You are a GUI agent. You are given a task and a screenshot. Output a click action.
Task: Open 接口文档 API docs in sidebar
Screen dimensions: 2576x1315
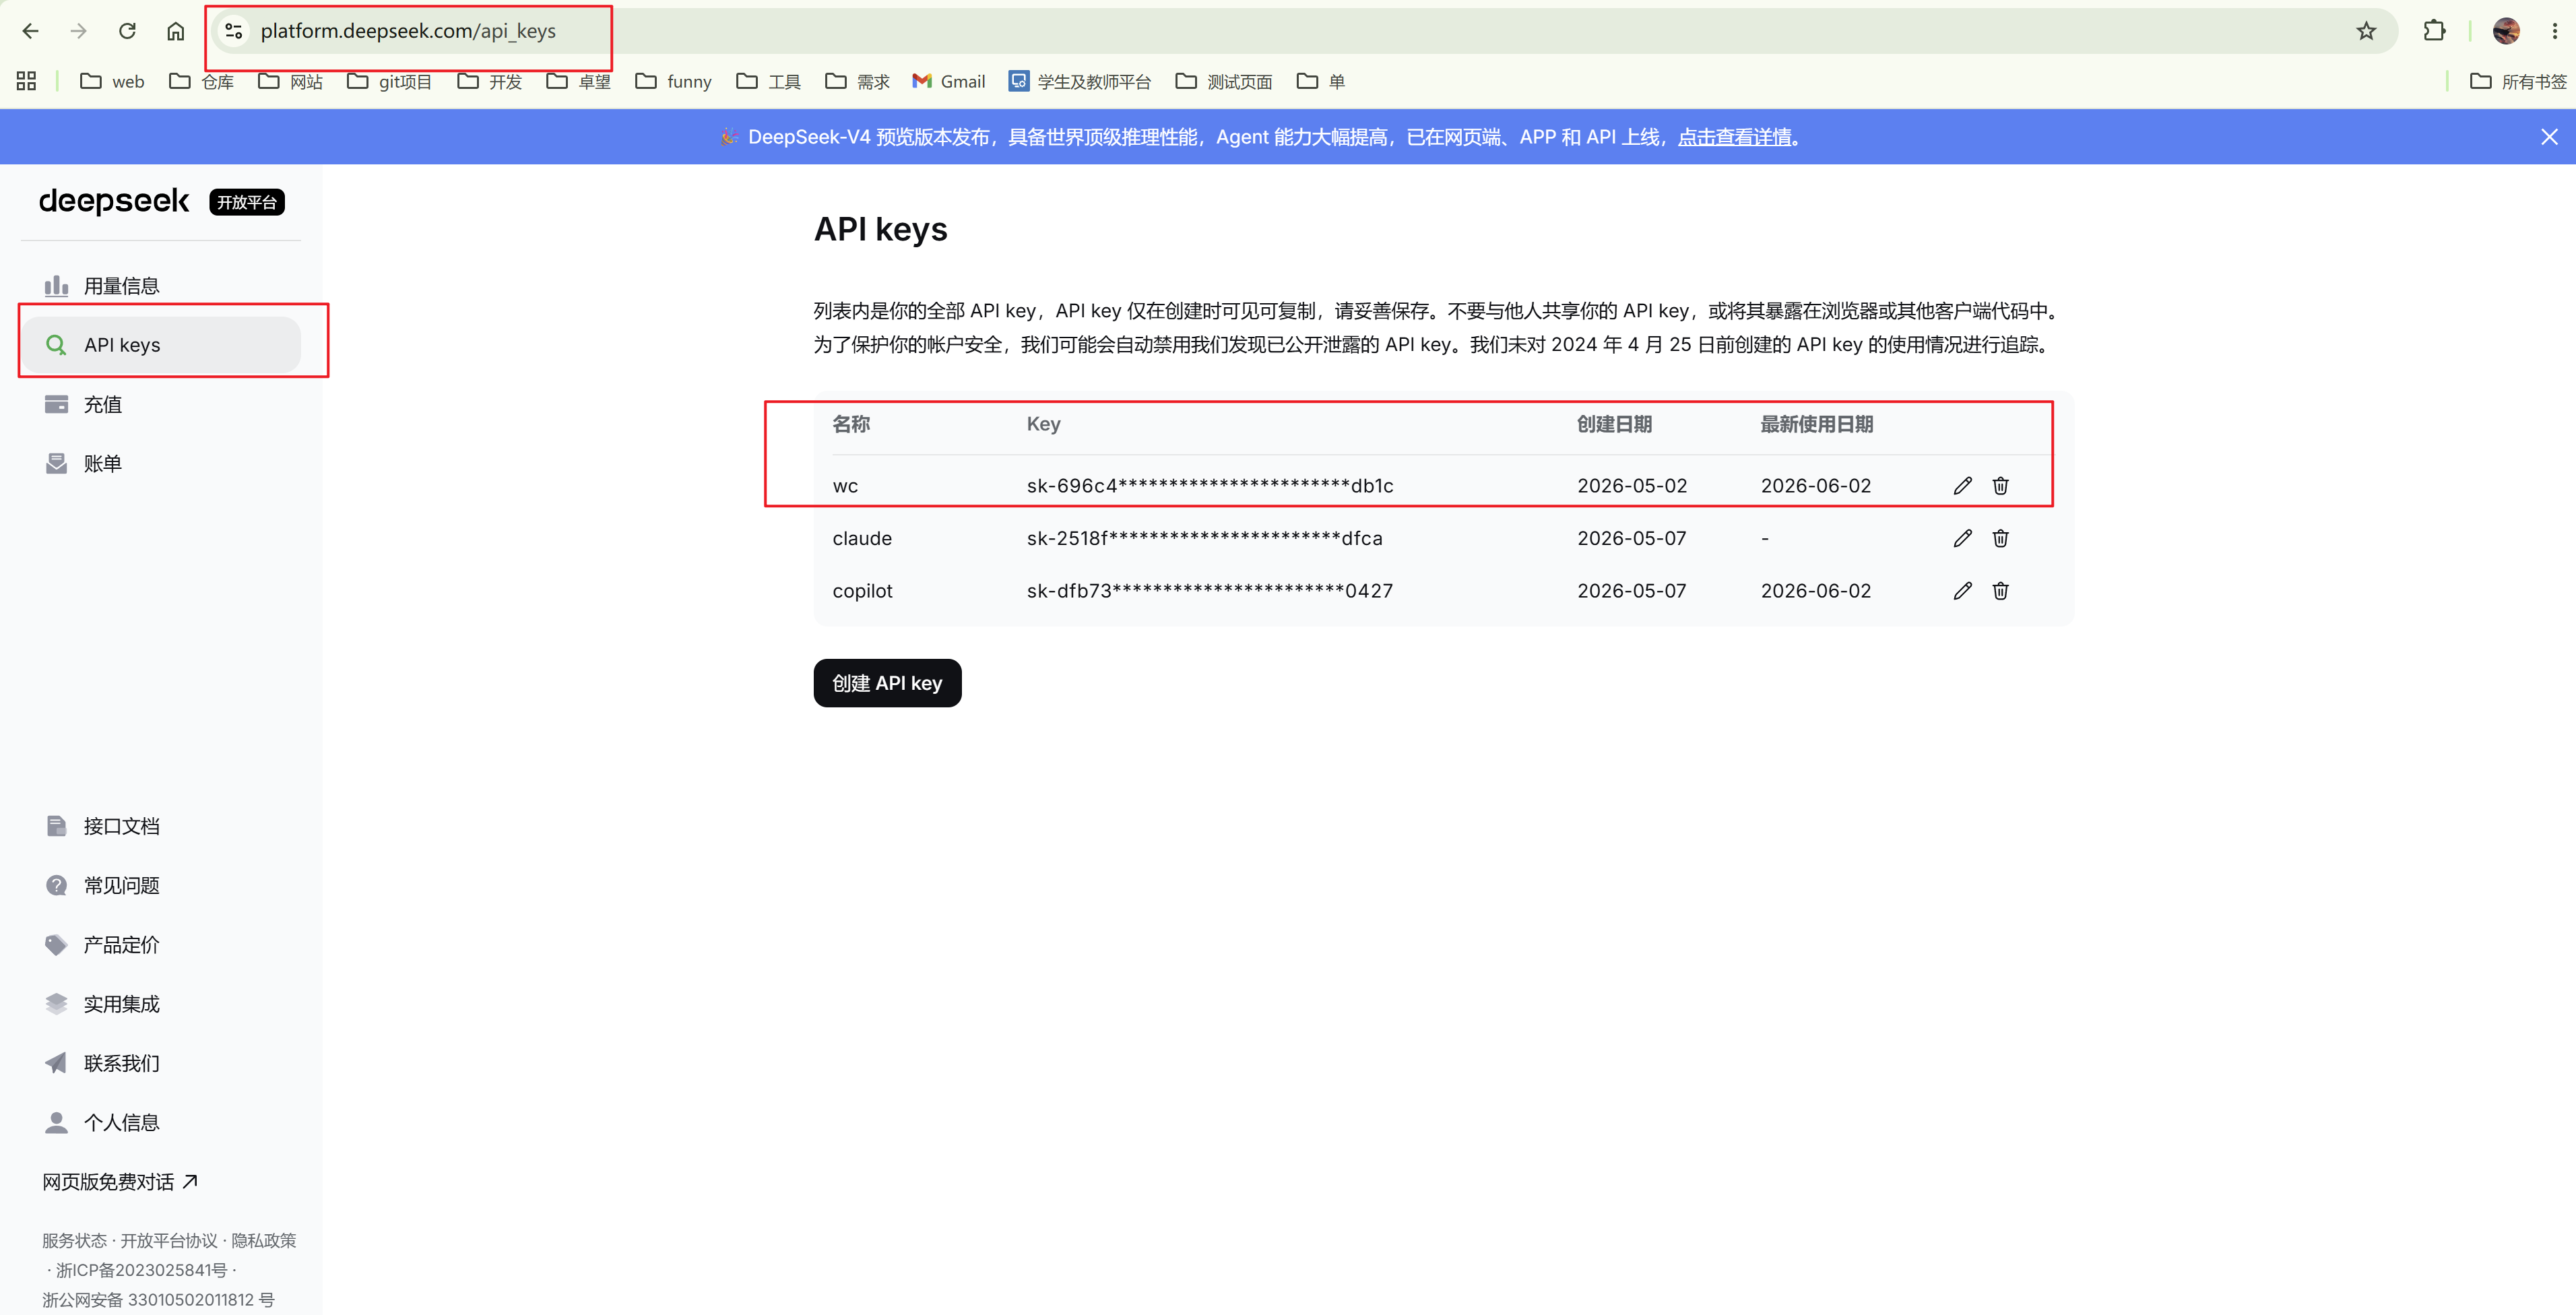point(161,826)
